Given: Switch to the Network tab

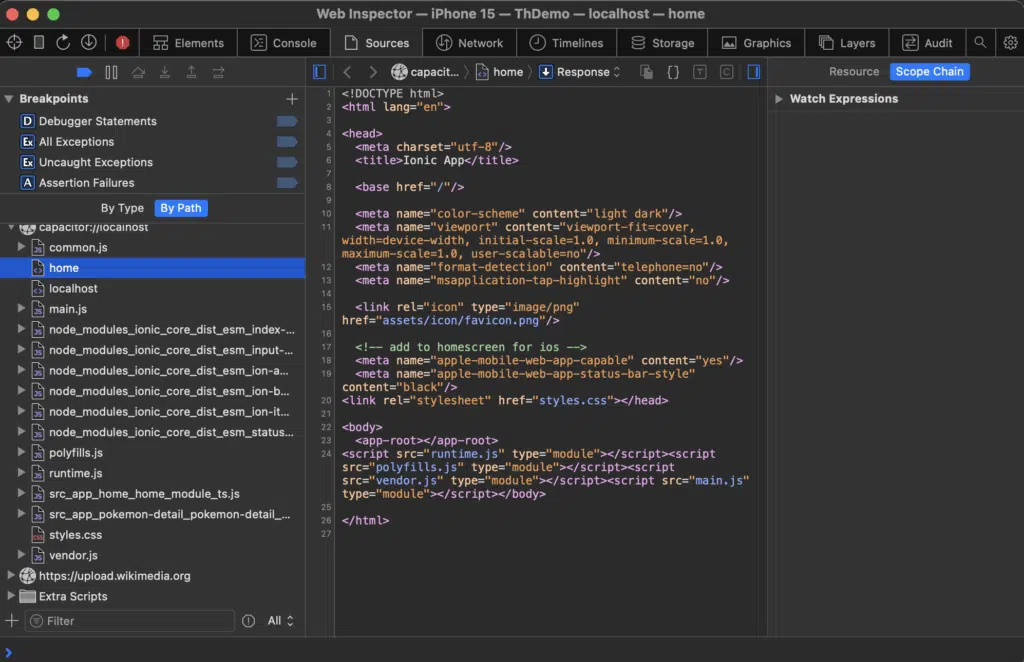Looking at the screenshot, I should [x=469, y=43].
